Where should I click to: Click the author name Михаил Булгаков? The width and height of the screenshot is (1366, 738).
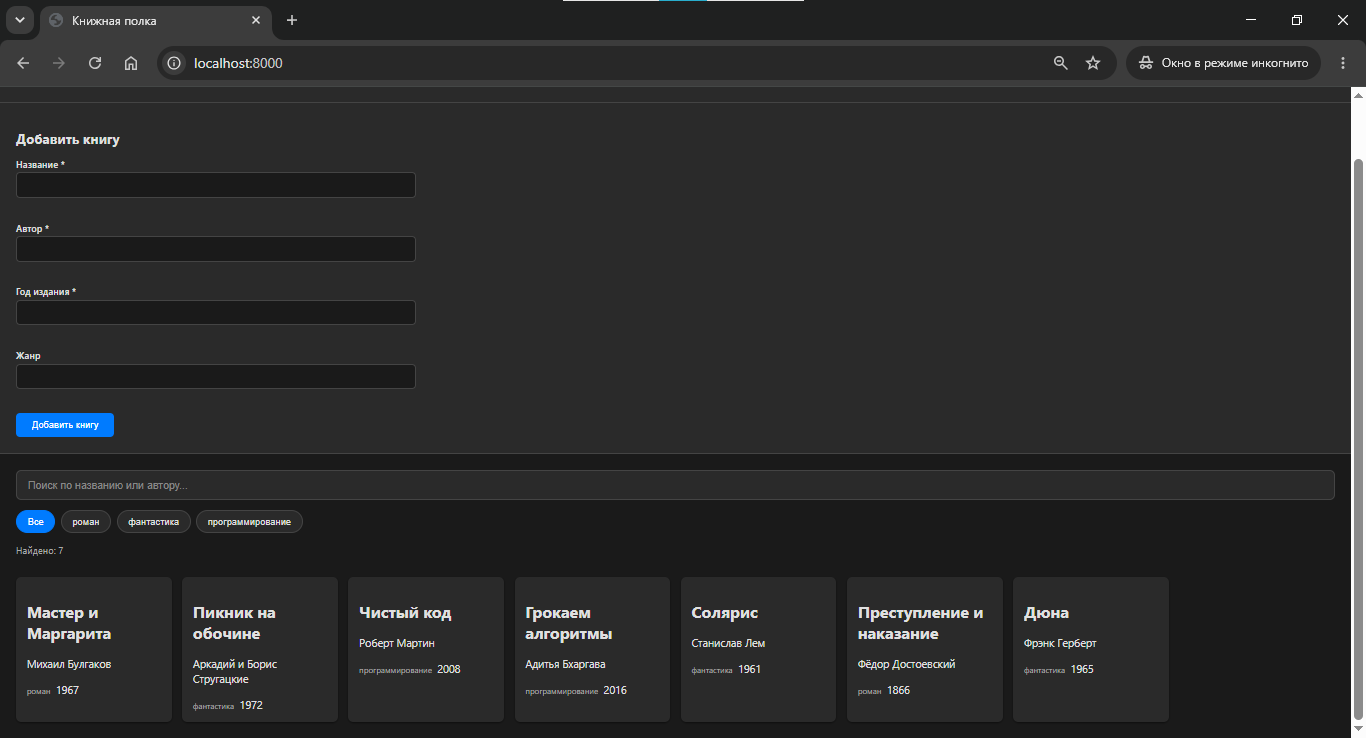pos(69,664)
